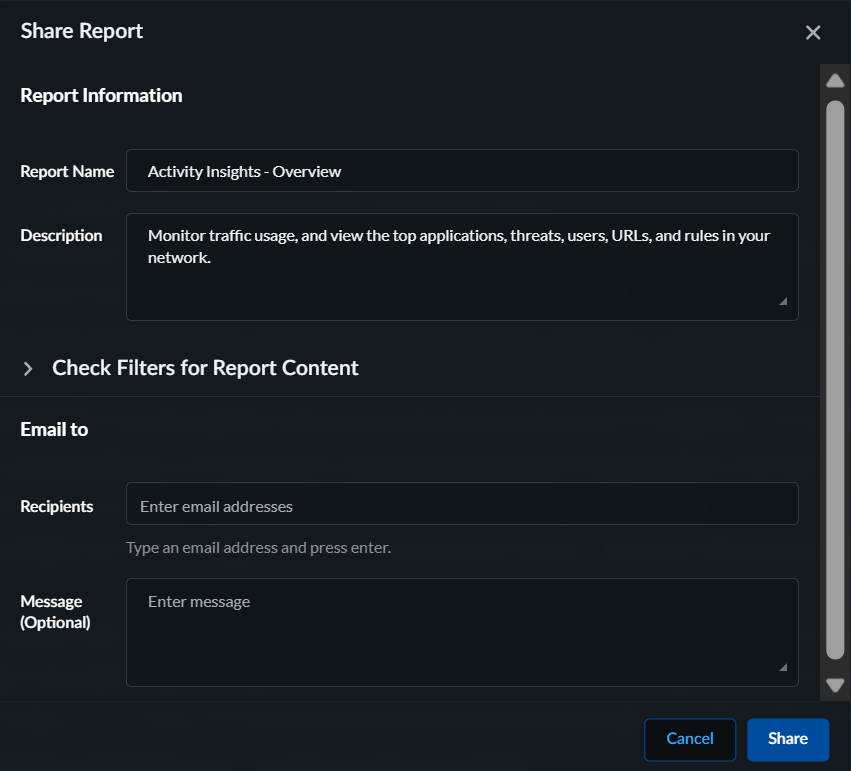Click the Message (Optional) label
The width and height of the screenshot is (851, 771).
coord(55,612)
